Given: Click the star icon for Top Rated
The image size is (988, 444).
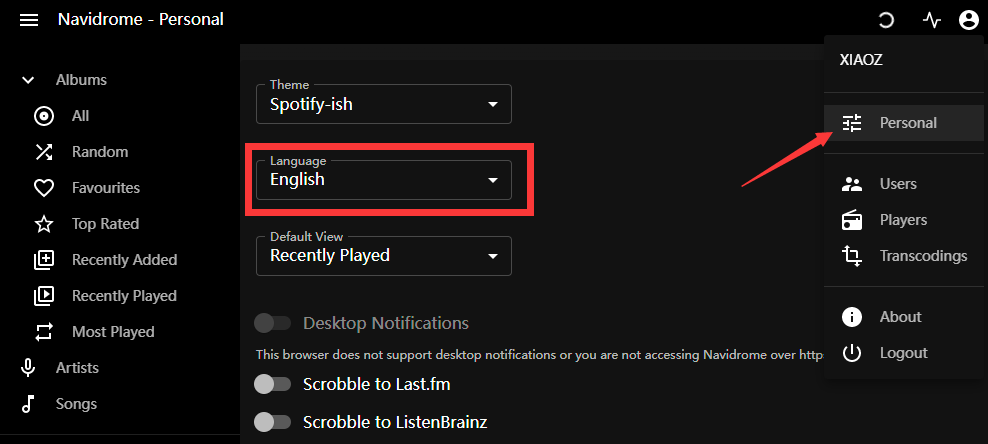Looking at the screenshot, I should [43, 224].
